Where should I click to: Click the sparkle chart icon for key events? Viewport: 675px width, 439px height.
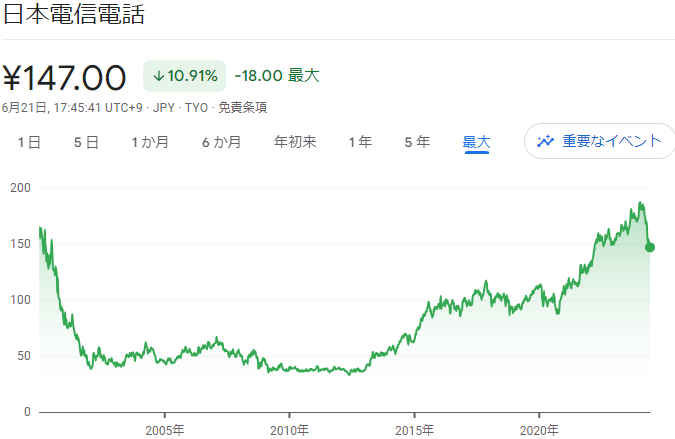[545, 141]
